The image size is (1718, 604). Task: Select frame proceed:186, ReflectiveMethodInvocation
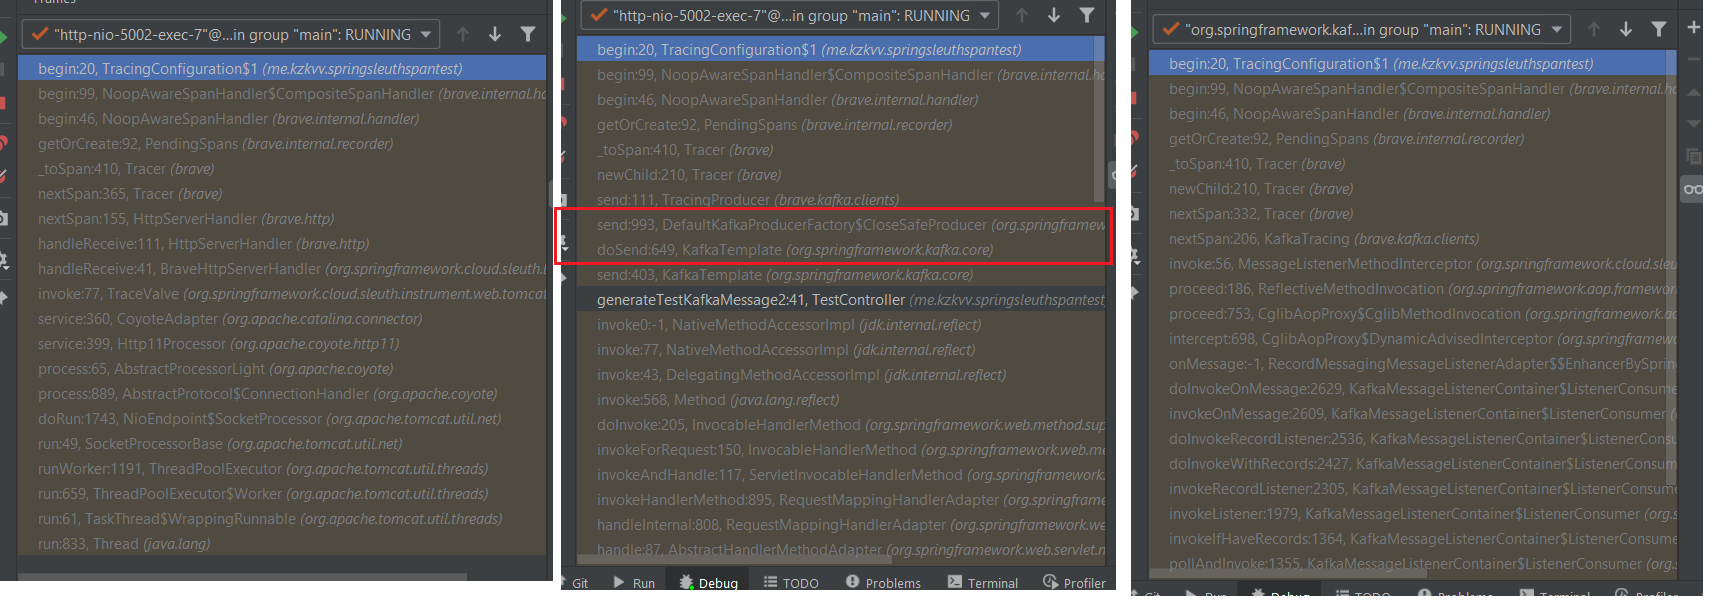[x=1413, y=289]
